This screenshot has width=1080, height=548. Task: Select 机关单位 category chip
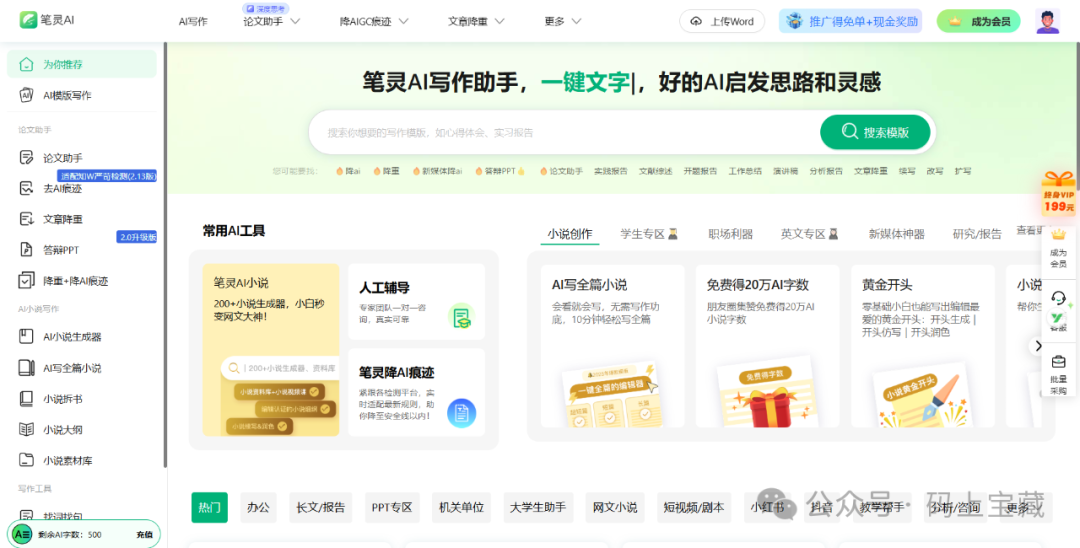pyautogui.click(x=461, y=507)
